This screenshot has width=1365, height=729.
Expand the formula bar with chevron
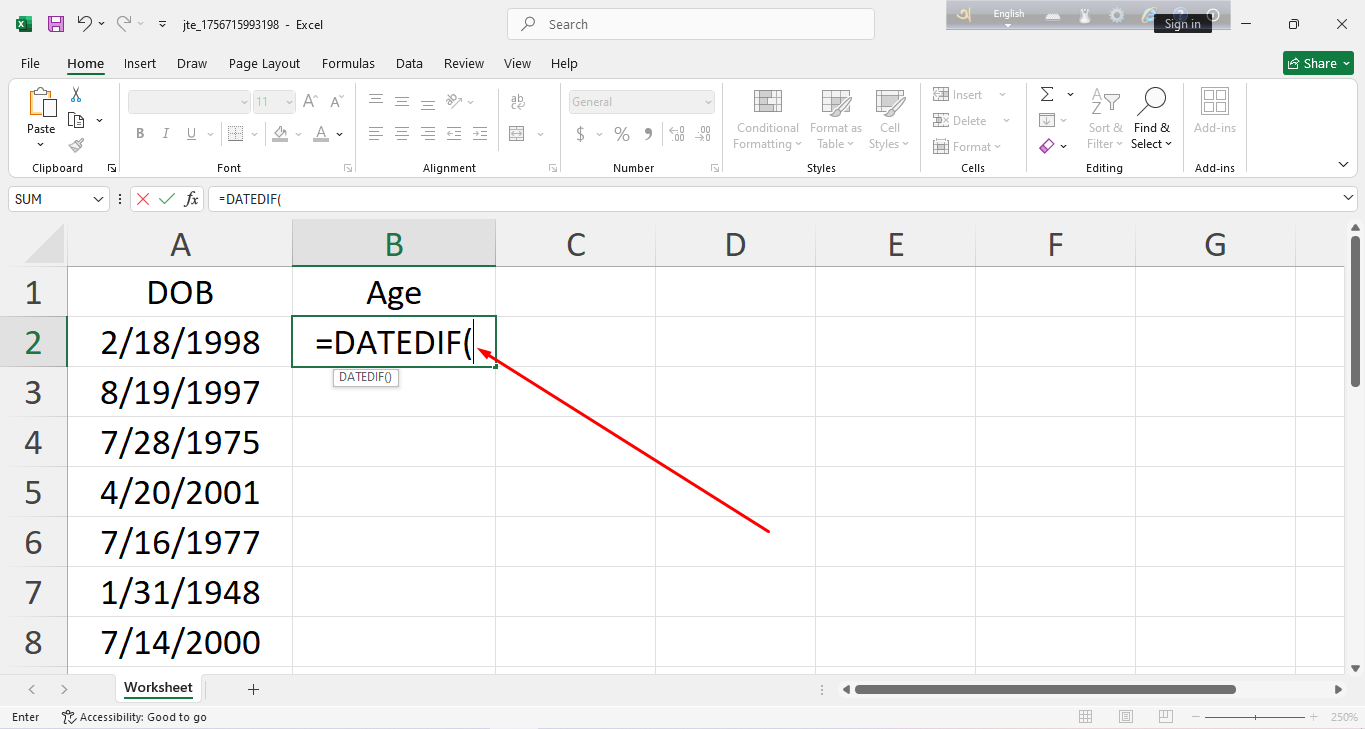click(x=1349, y=199)
